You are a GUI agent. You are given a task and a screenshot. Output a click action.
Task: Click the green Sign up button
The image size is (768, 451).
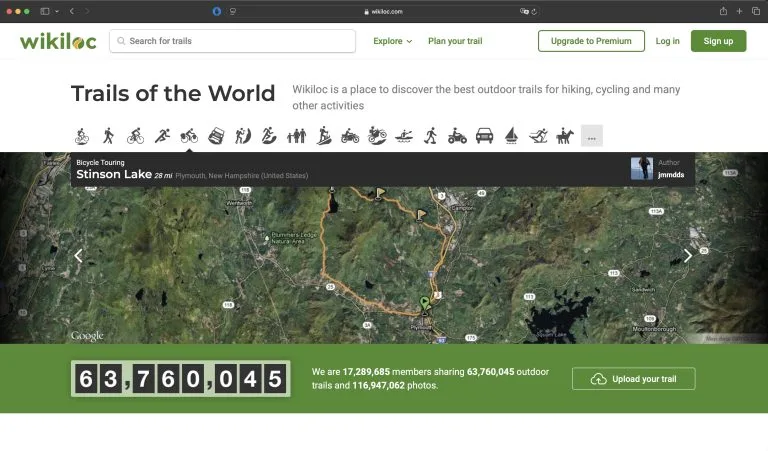719,41
